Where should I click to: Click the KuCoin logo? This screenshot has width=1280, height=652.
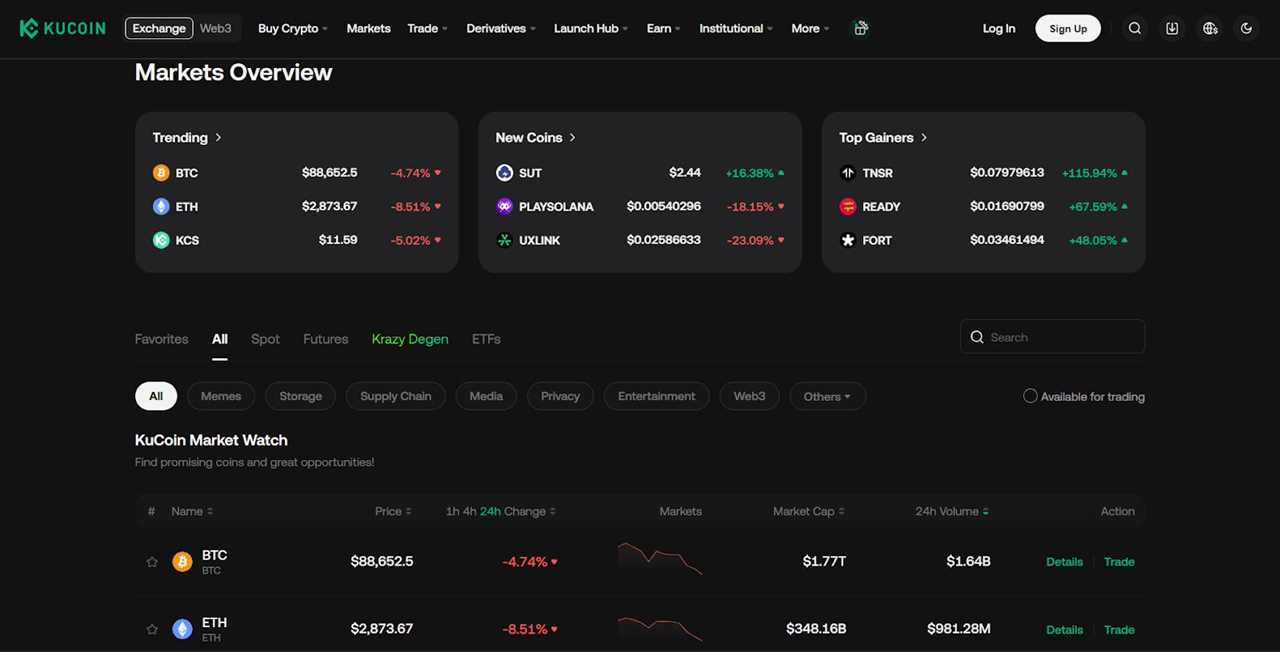[x=62, y=28]
